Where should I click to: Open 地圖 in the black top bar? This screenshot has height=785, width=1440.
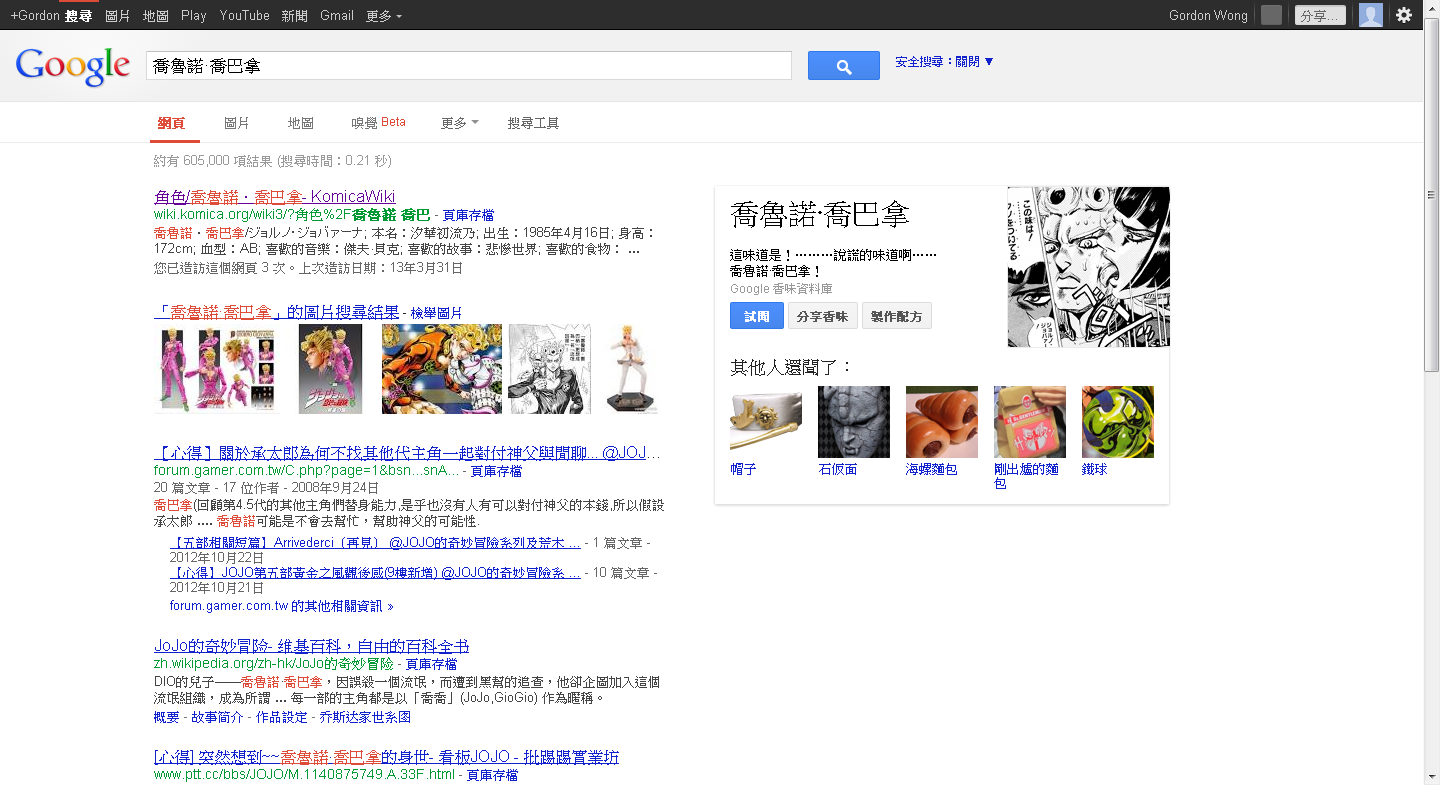click(x=155, y=16)
